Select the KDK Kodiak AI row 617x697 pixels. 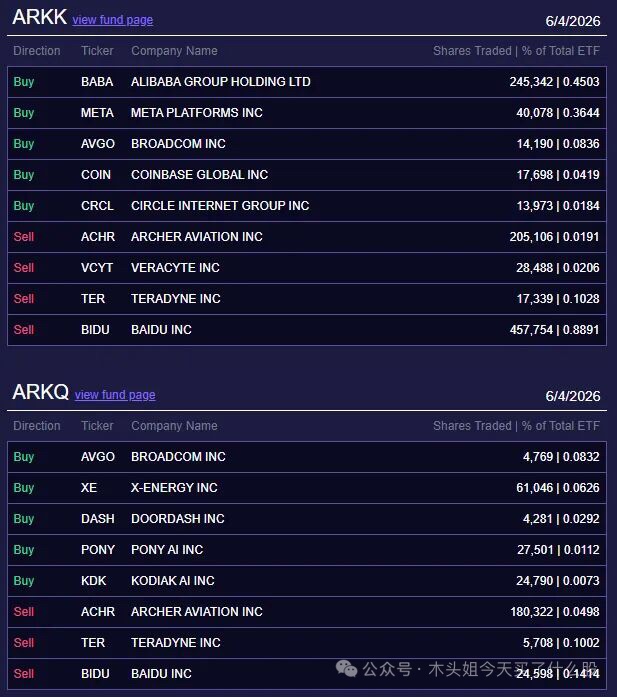pos(307,581)
